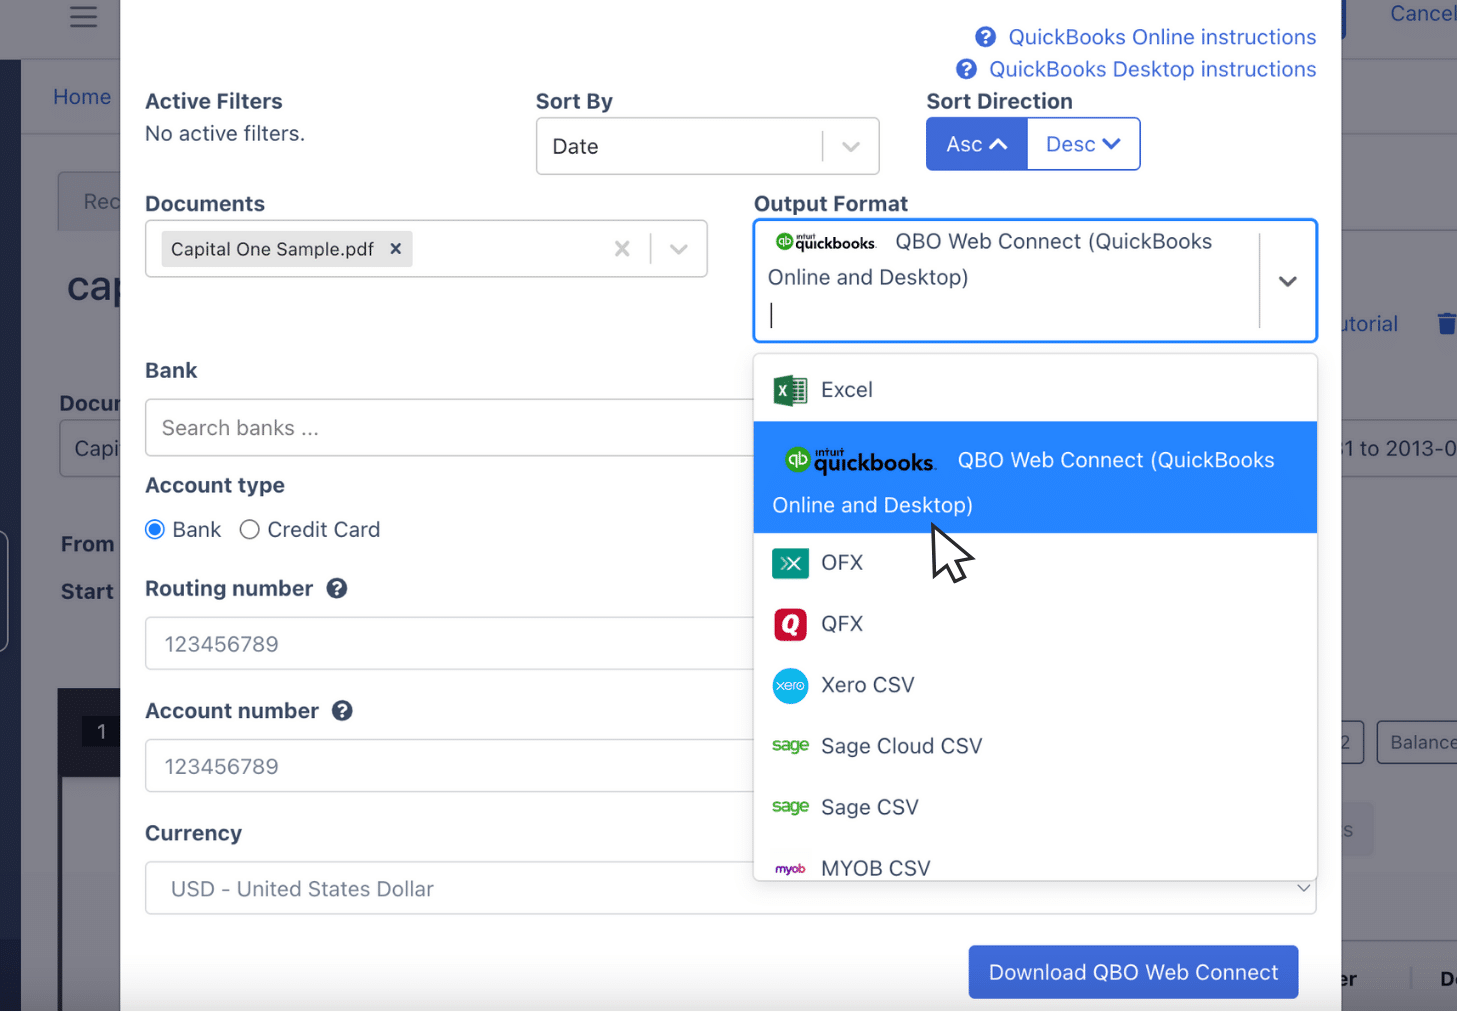Click Download QBO Web Connect
This screenshot has width=1457, height=1012.
(x=1132, y=971)
